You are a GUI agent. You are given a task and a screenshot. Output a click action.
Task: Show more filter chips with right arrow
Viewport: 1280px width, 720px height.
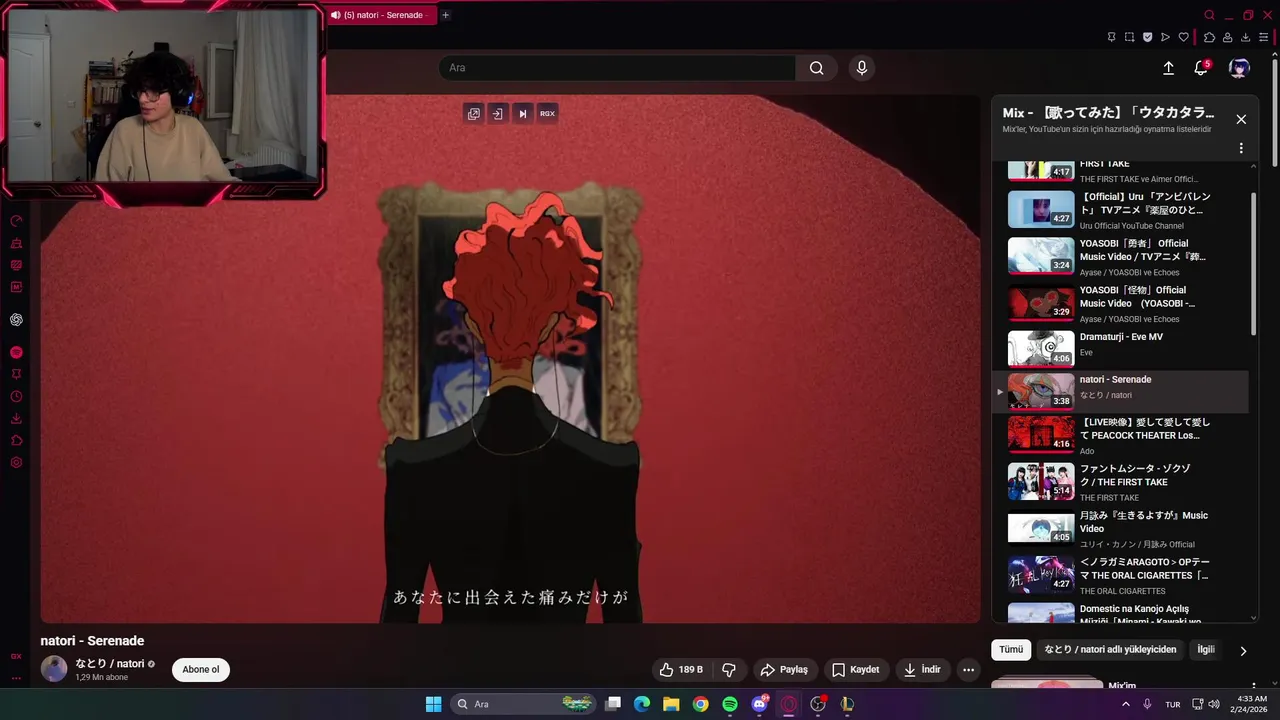point(1243,651)
